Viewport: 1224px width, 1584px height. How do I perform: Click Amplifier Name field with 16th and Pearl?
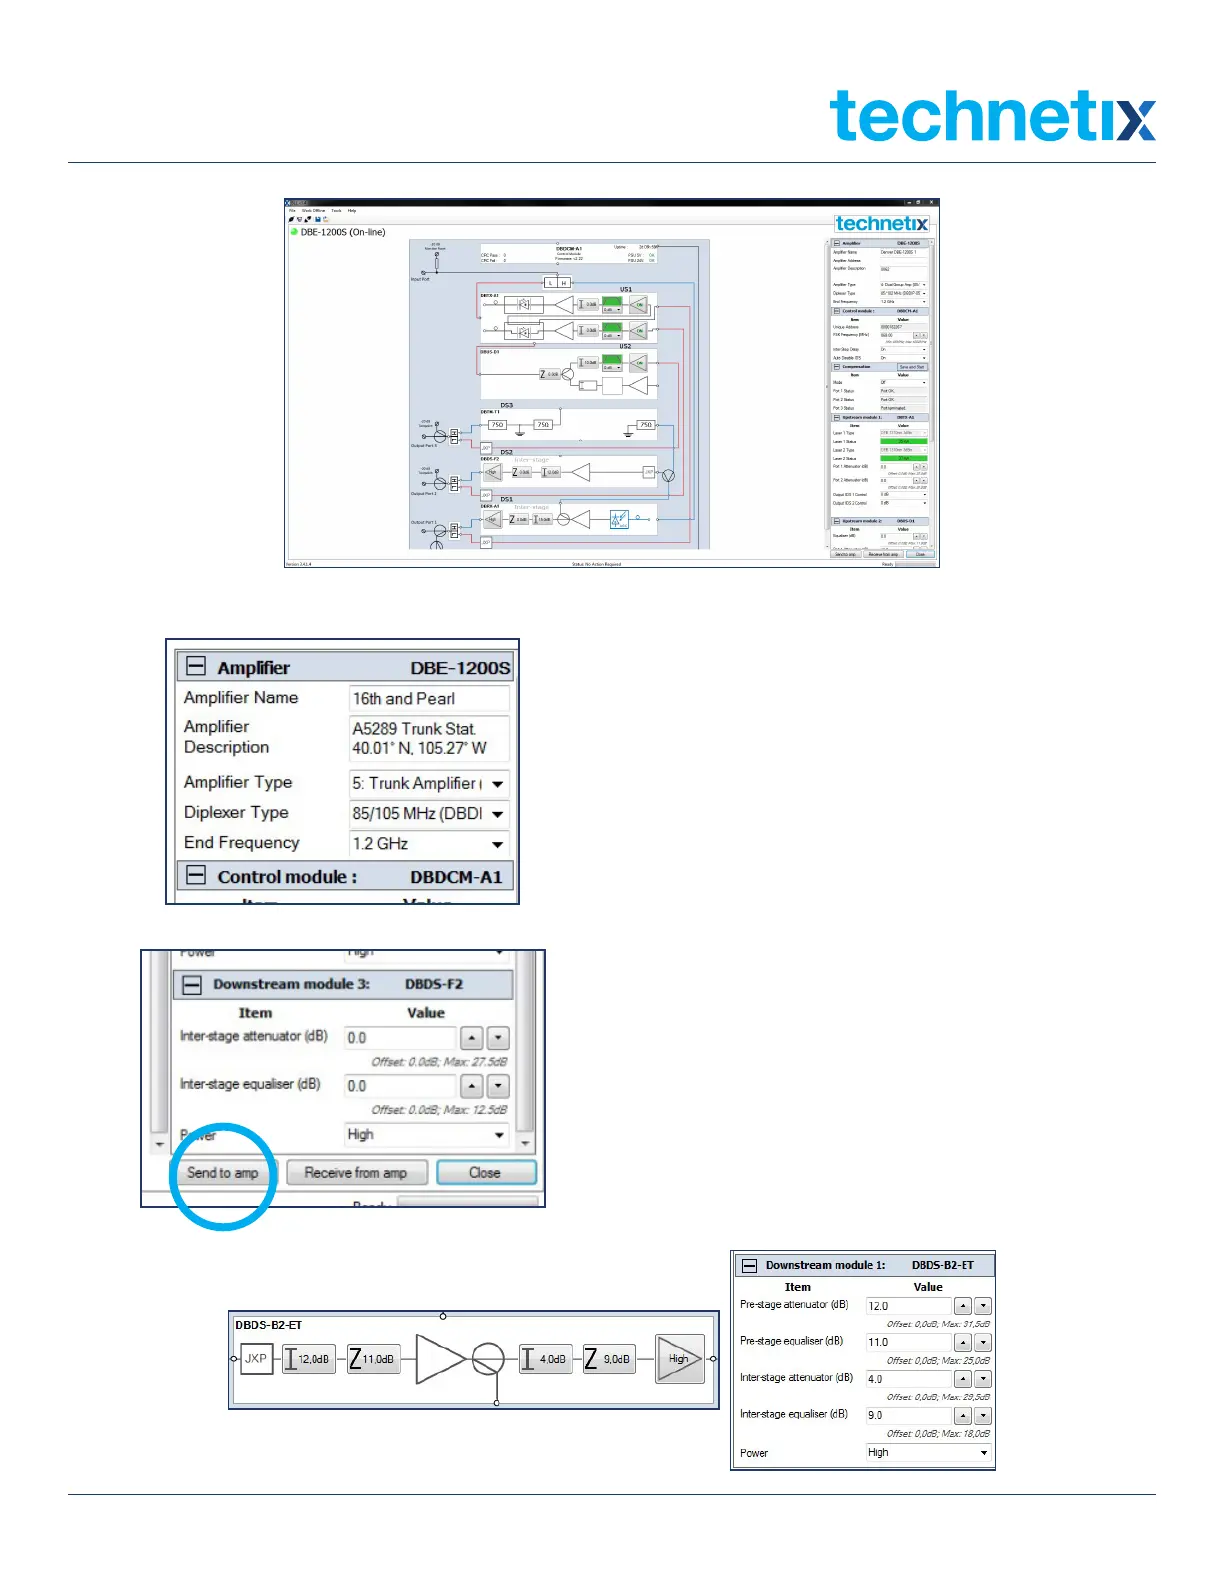pos(429,699)
